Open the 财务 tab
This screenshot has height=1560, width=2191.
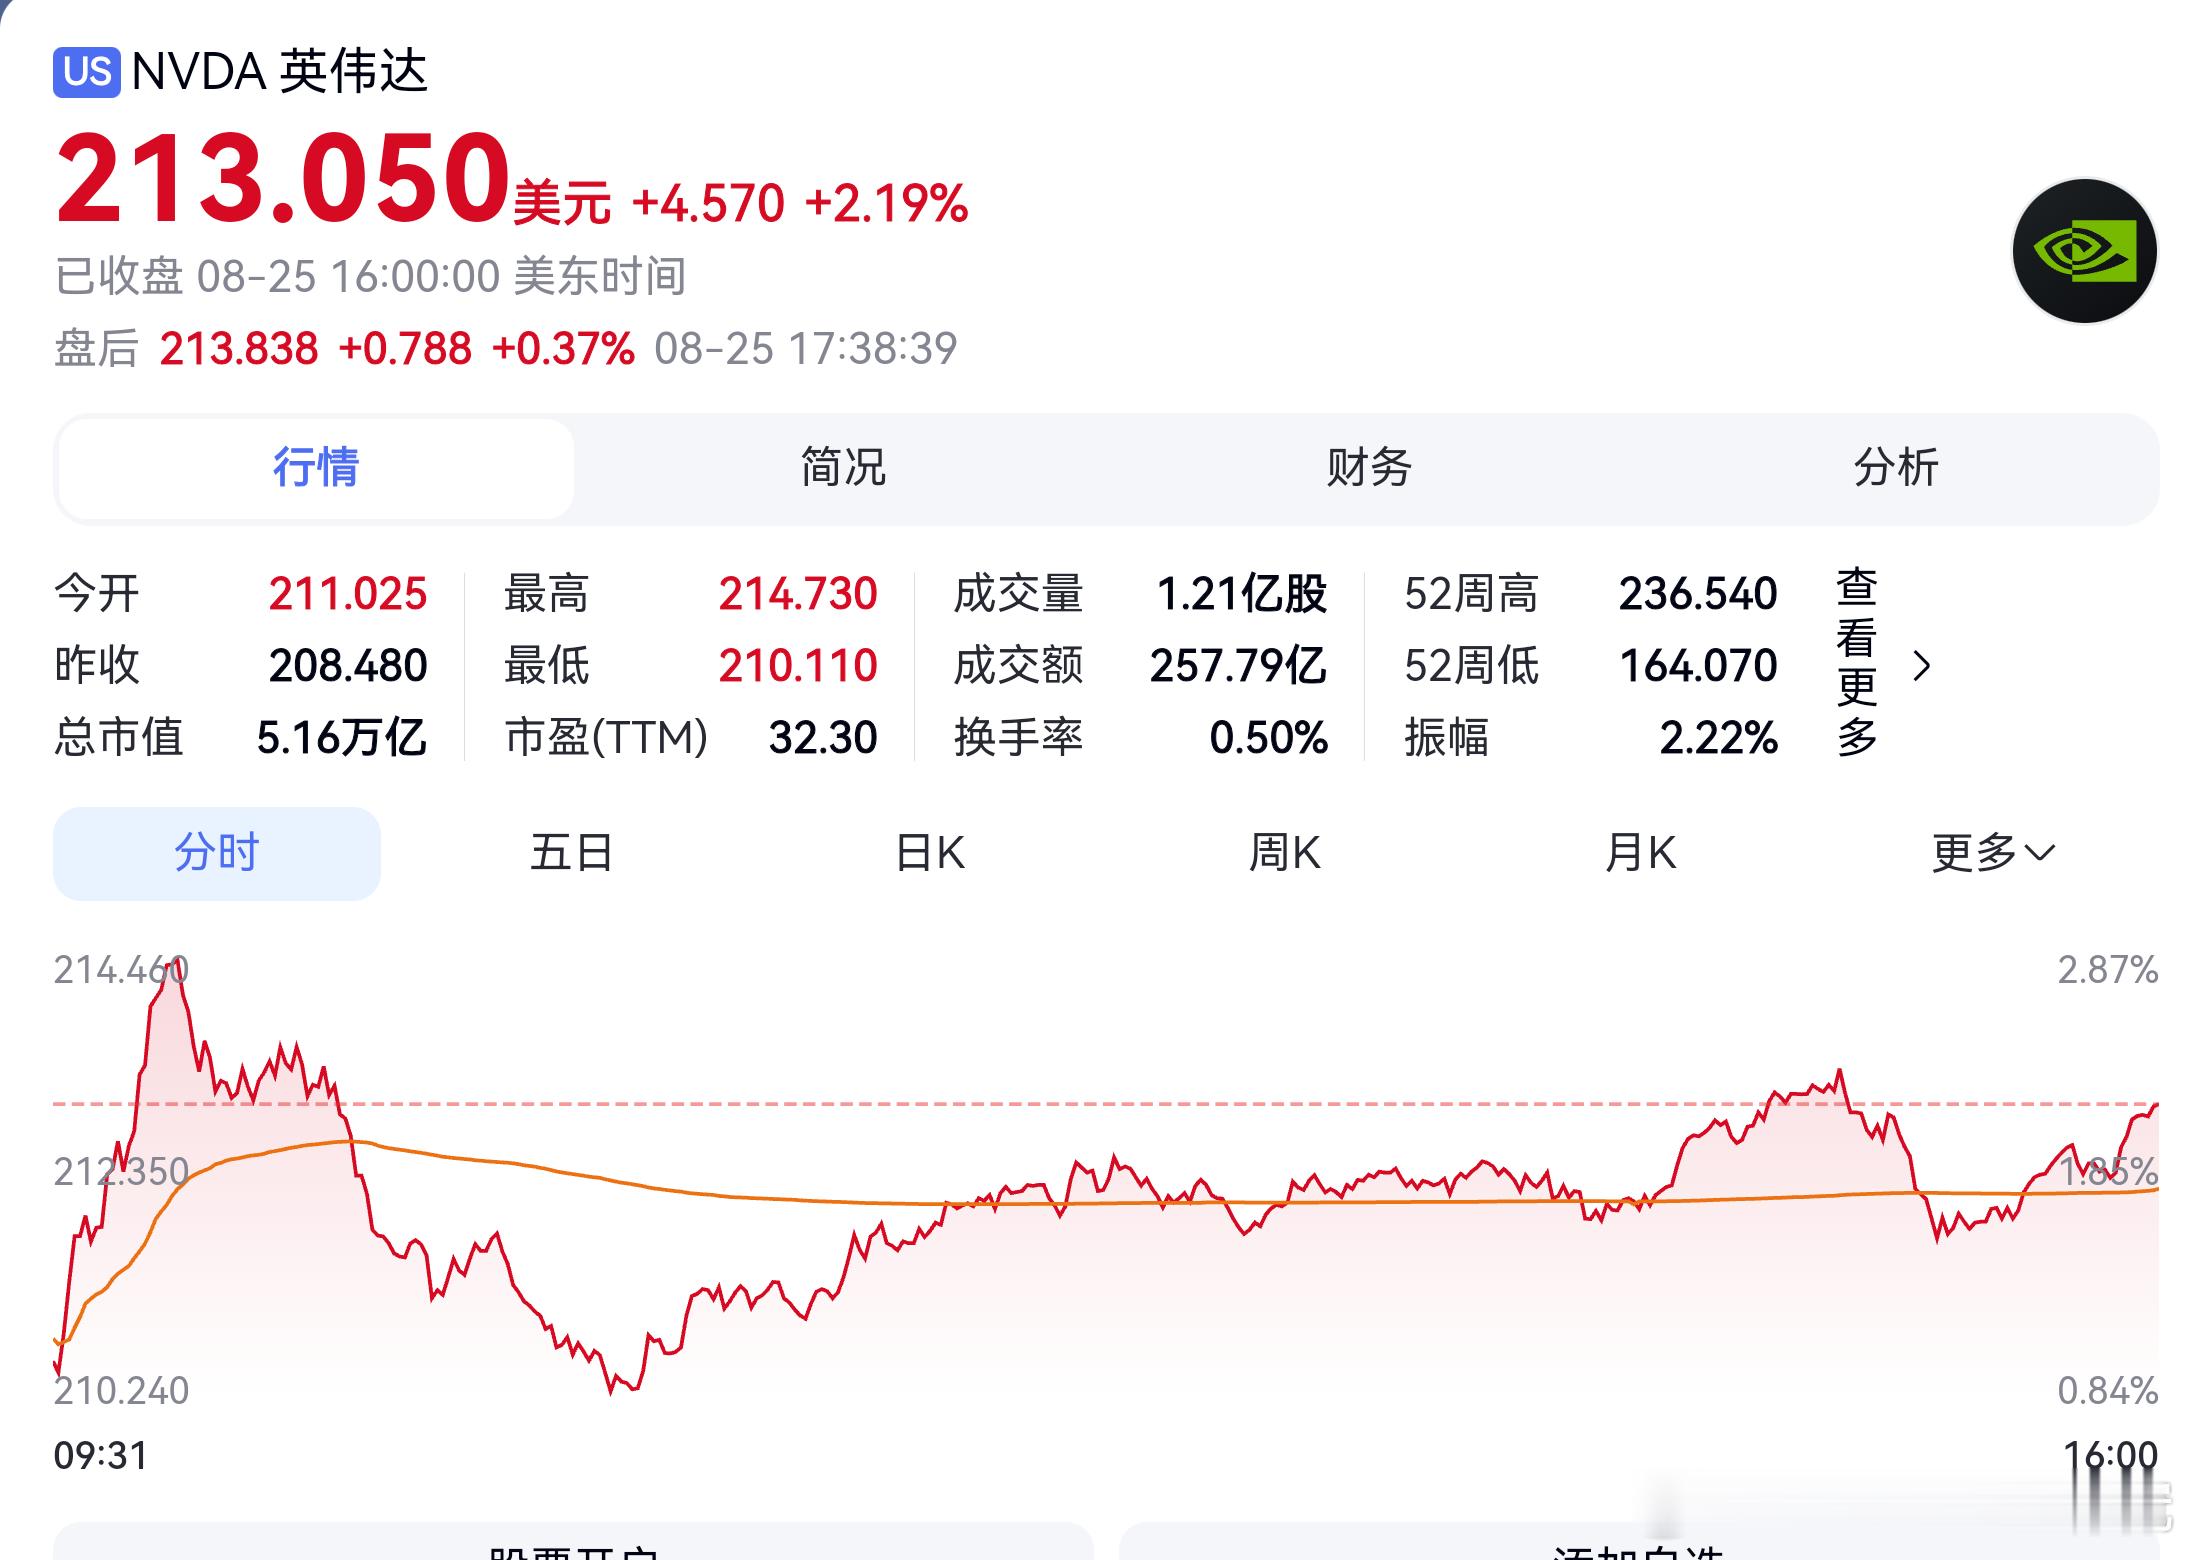click(x=1369, y=468)
